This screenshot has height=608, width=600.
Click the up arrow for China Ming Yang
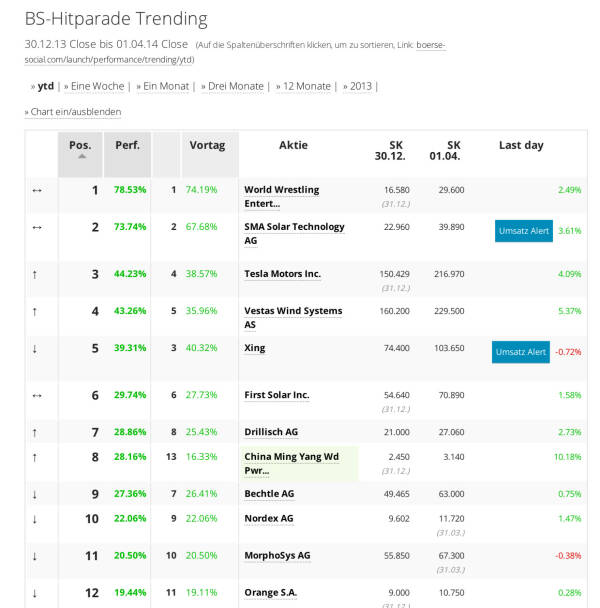click(x=36, y=457)
